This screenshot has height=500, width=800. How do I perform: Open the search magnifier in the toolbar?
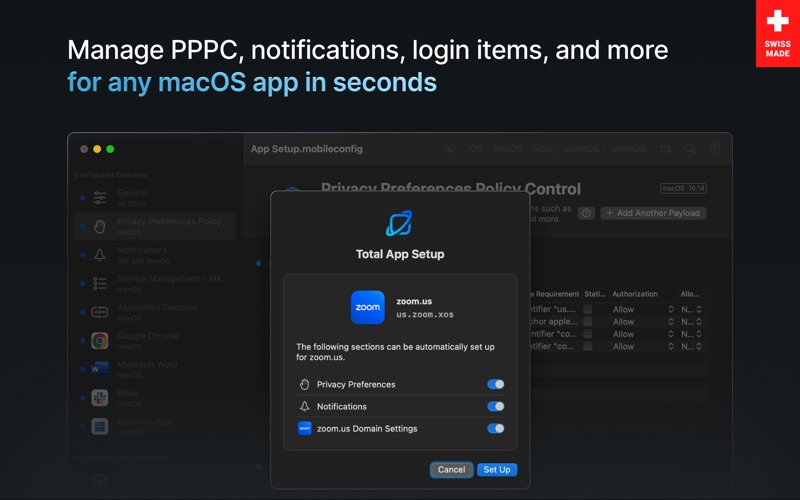(x=690, y=148)
